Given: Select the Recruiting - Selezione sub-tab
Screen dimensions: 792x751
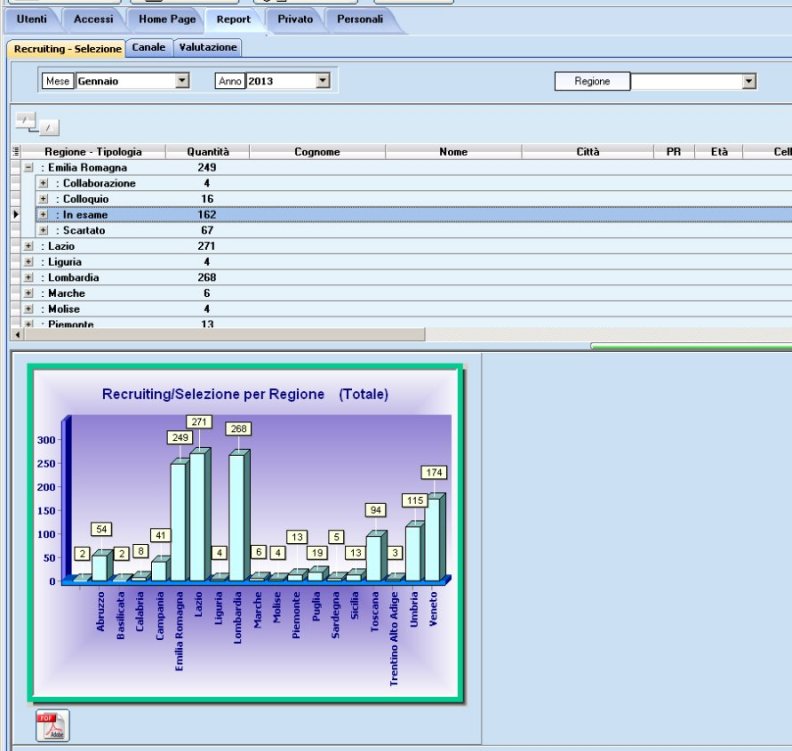Looking at the screenshot, I should [67, 49].
